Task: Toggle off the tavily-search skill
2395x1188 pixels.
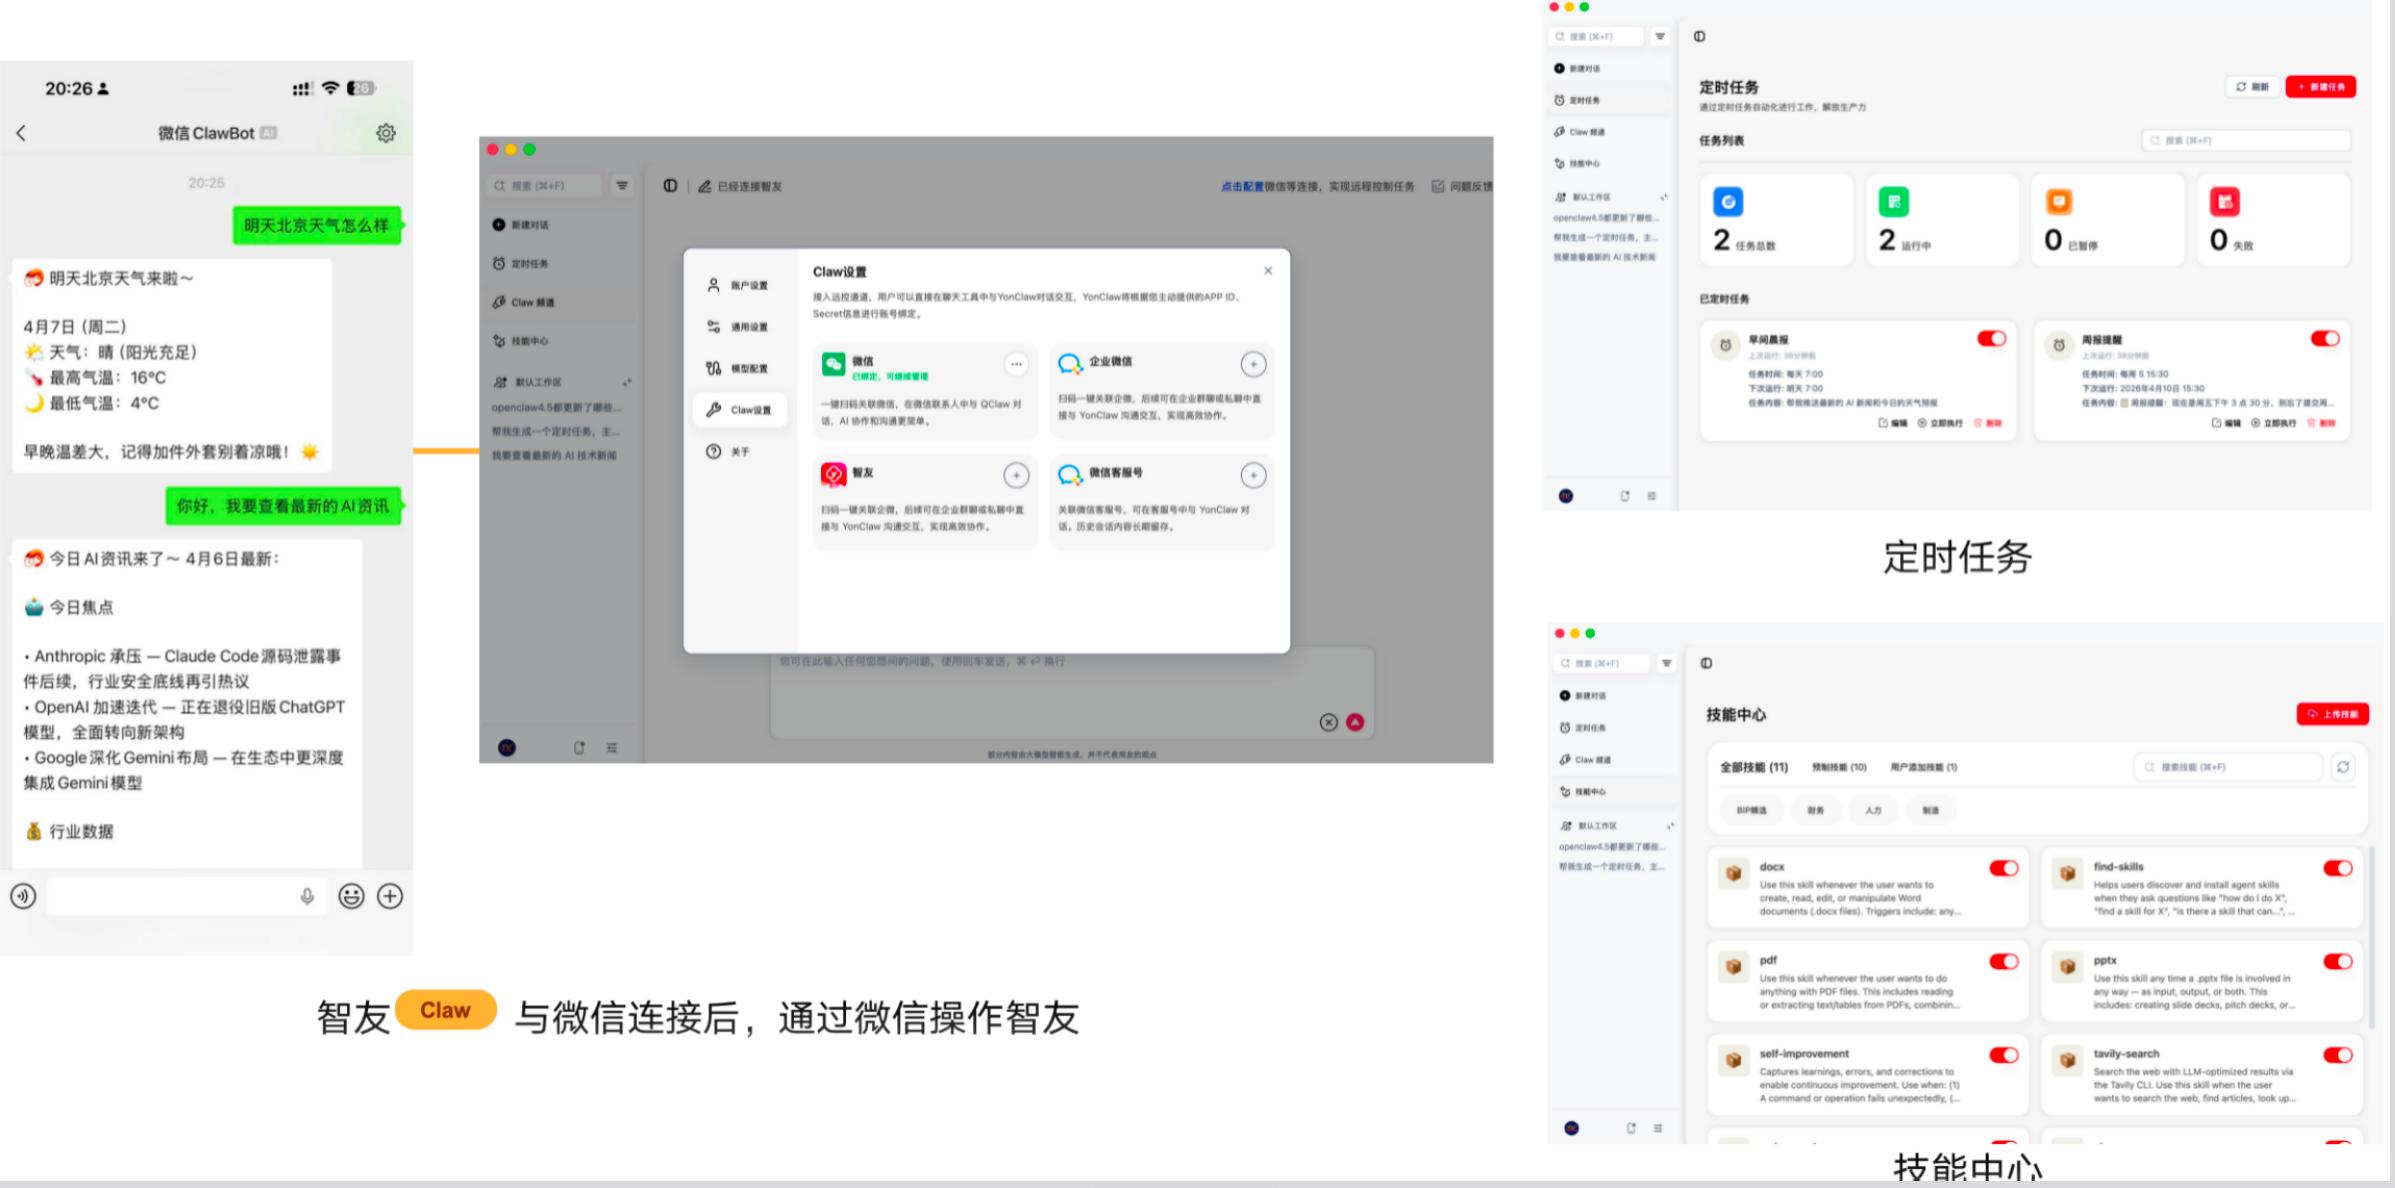Action: pyautogui.click(x=2337, y=1055)
